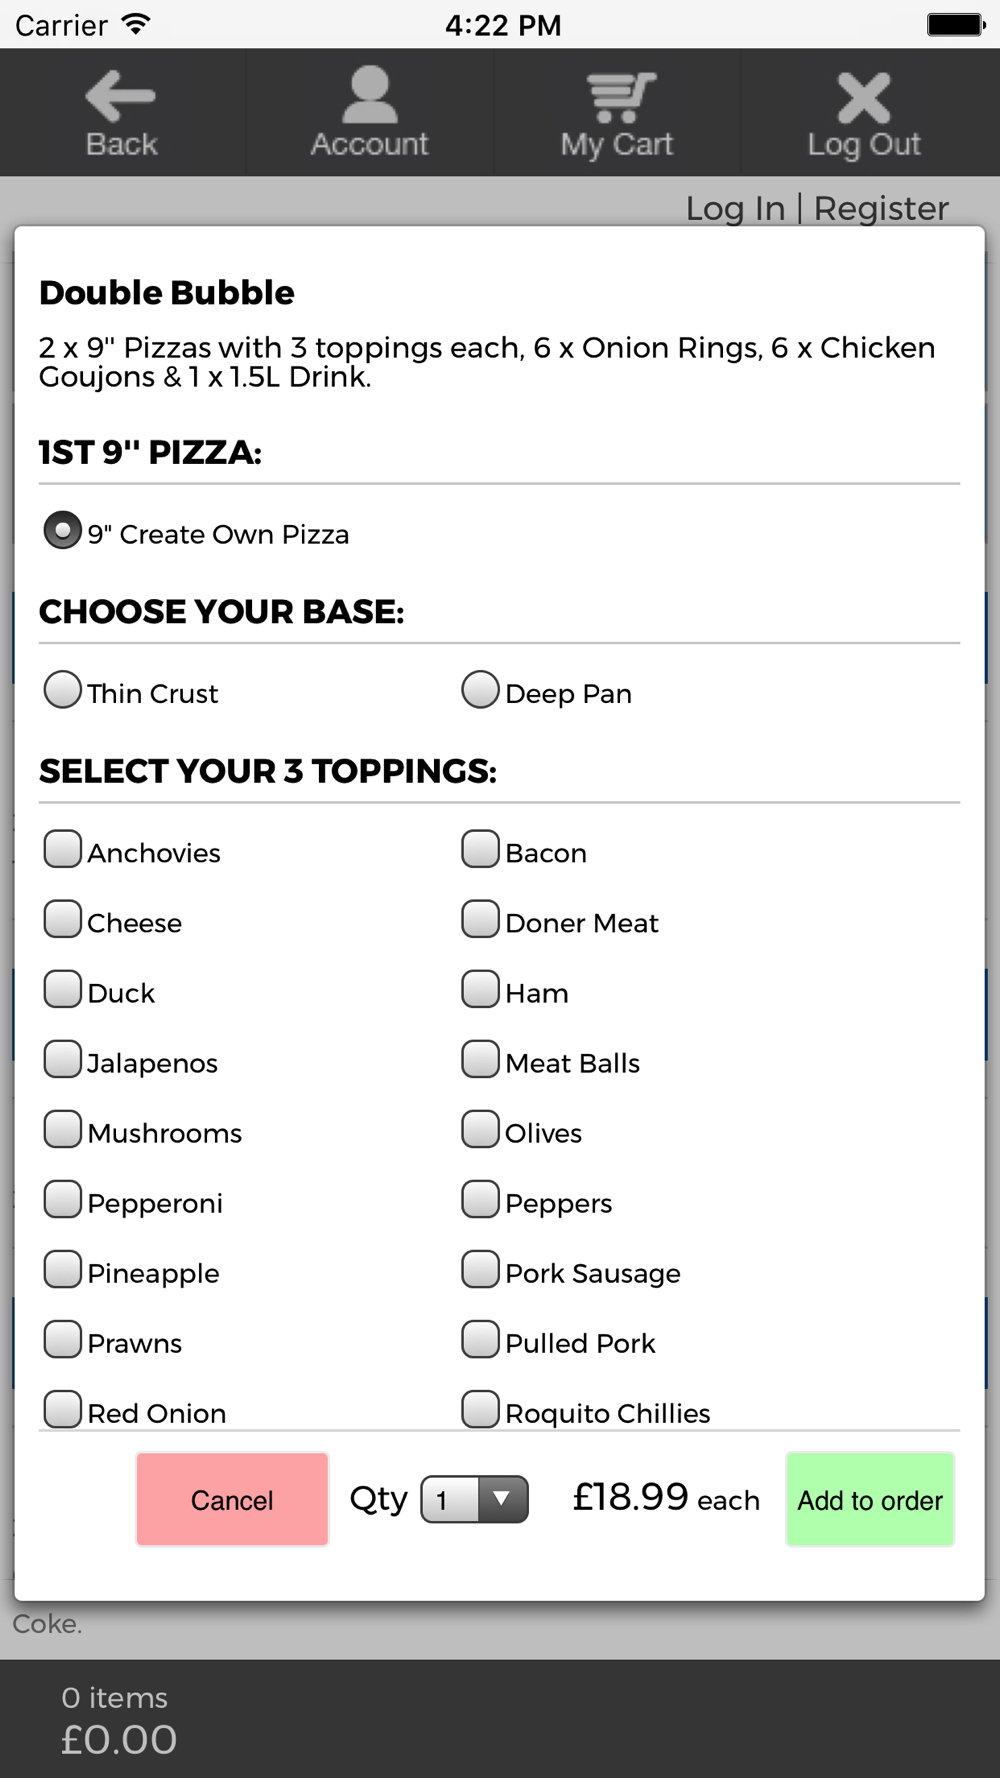Open the My Cart shopping cart icon
Screen dimensions: 1000x1778
click(617, 97)
